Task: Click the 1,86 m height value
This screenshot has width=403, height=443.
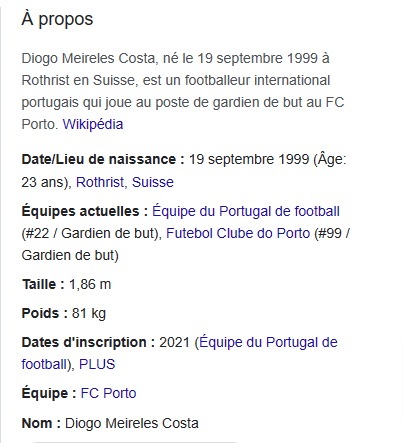Action: 90,284
